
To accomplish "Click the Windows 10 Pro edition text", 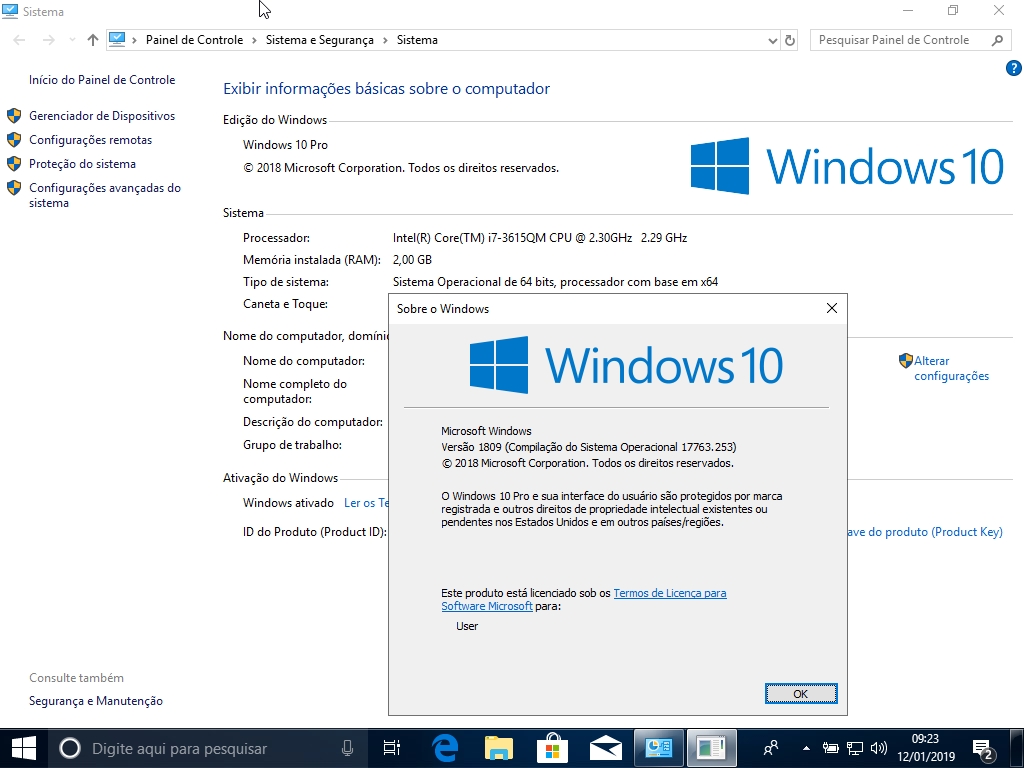I will 285,144.
